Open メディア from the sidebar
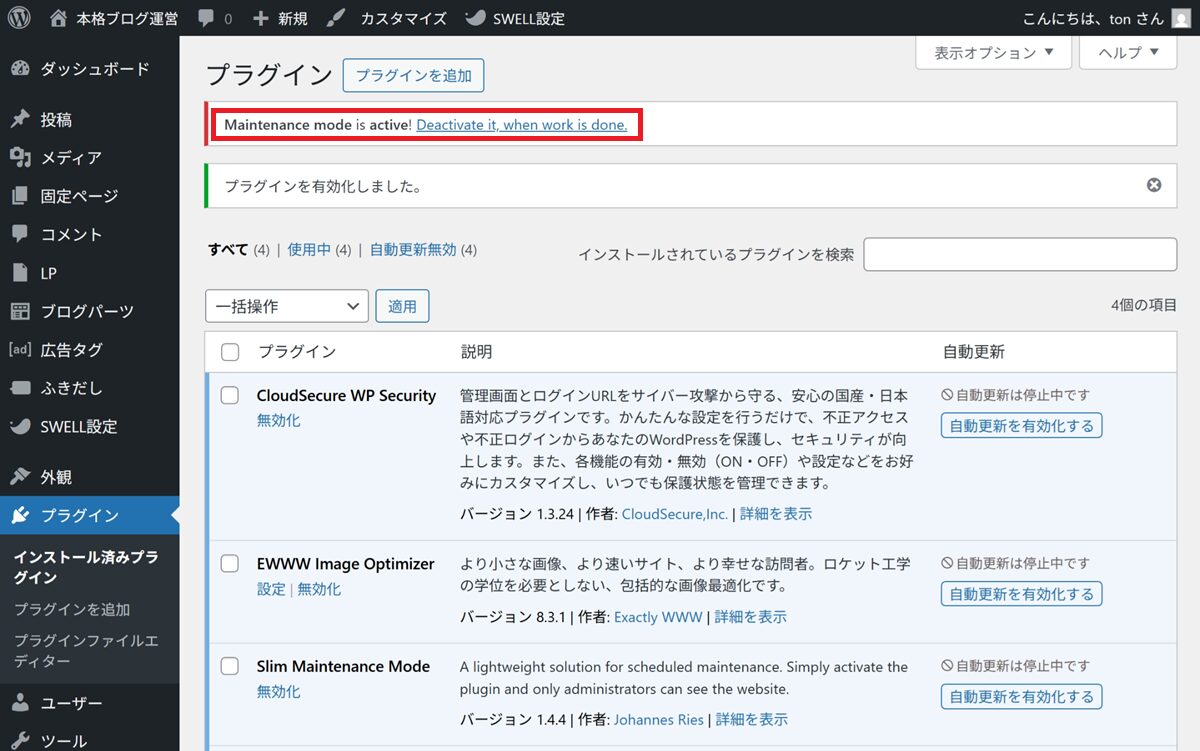1200x751 pixels. tap(70, 158)
